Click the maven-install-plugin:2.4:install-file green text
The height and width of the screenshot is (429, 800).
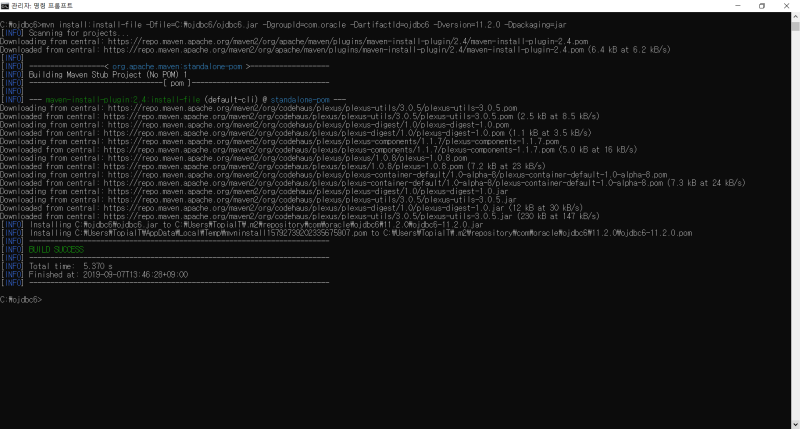[122, 99]
